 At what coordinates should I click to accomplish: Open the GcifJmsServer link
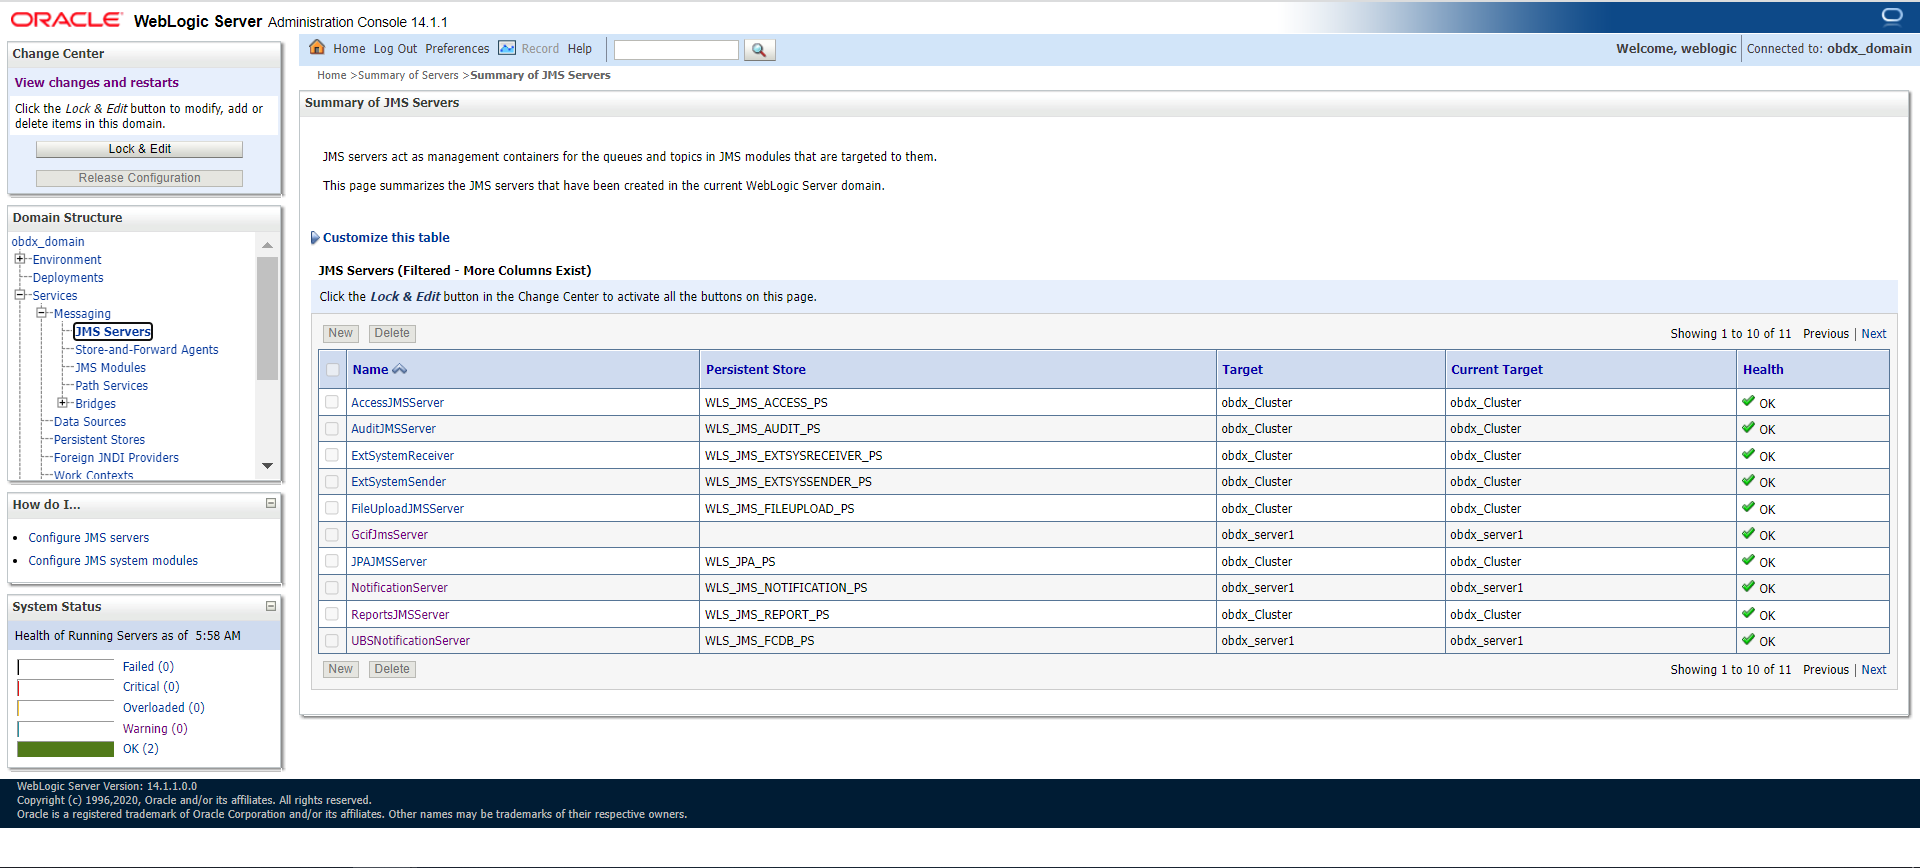[x=389, y=535]
